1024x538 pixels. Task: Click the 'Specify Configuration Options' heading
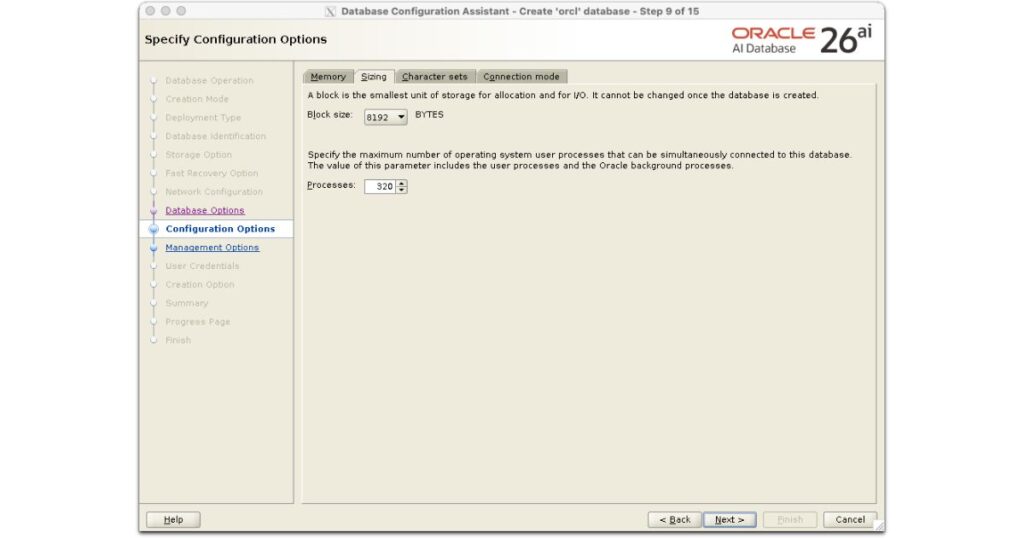point(236,39)
